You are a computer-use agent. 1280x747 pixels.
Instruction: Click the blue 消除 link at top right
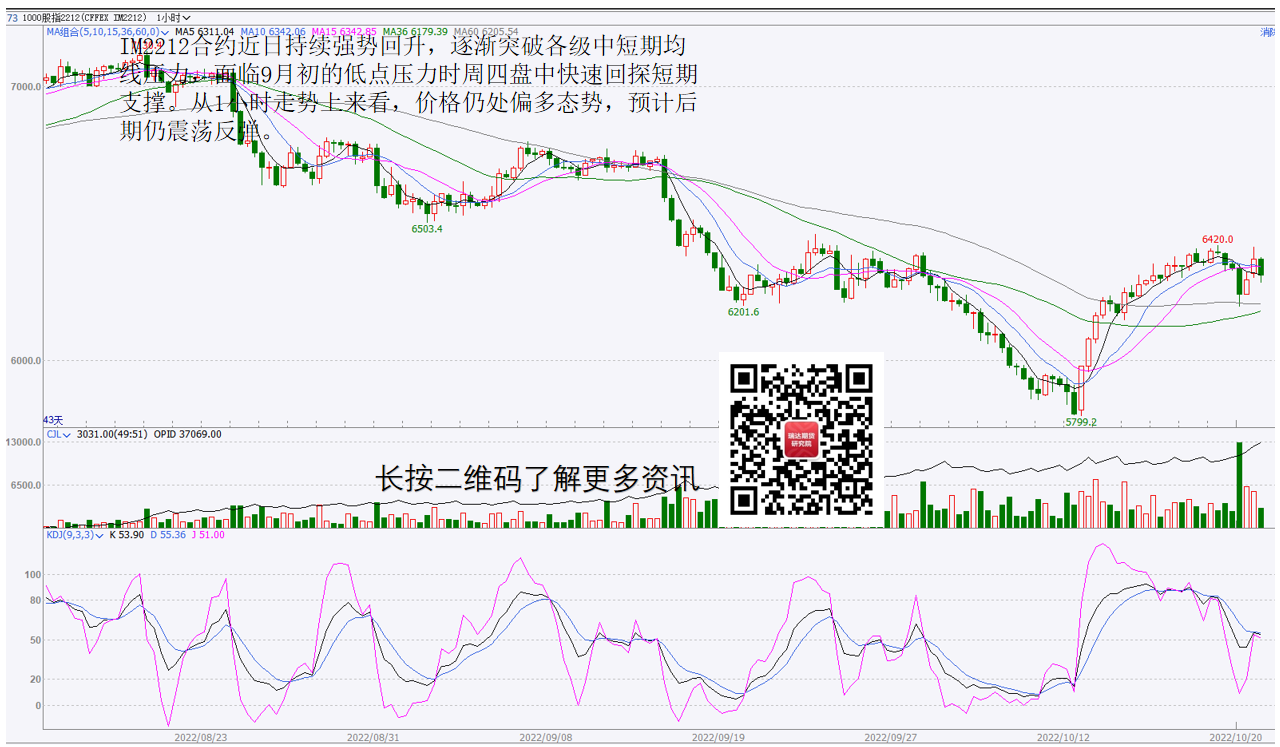coord(1266,32)
